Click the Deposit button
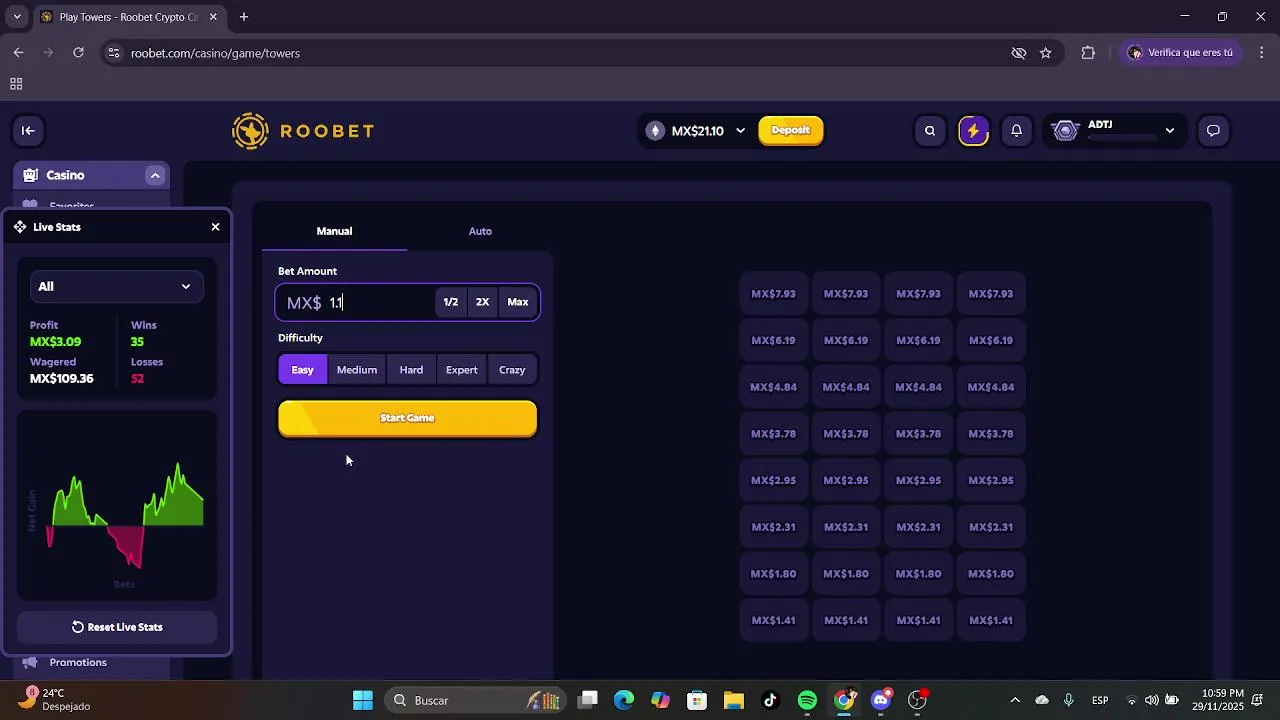The image size is (1280, 720). 791,131
